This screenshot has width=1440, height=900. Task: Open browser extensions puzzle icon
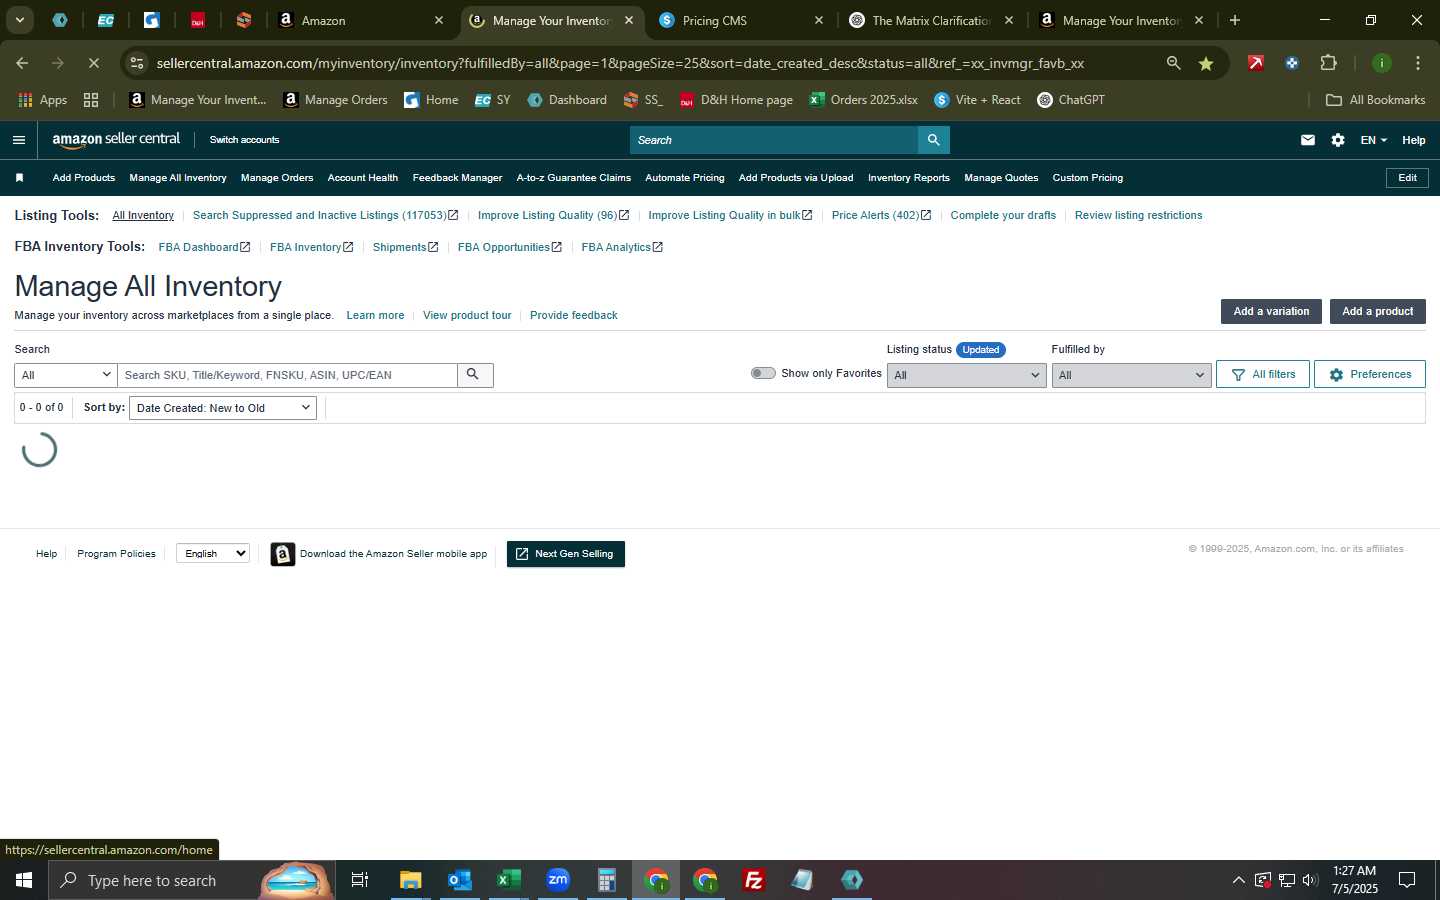click(x=1328, y=63)
